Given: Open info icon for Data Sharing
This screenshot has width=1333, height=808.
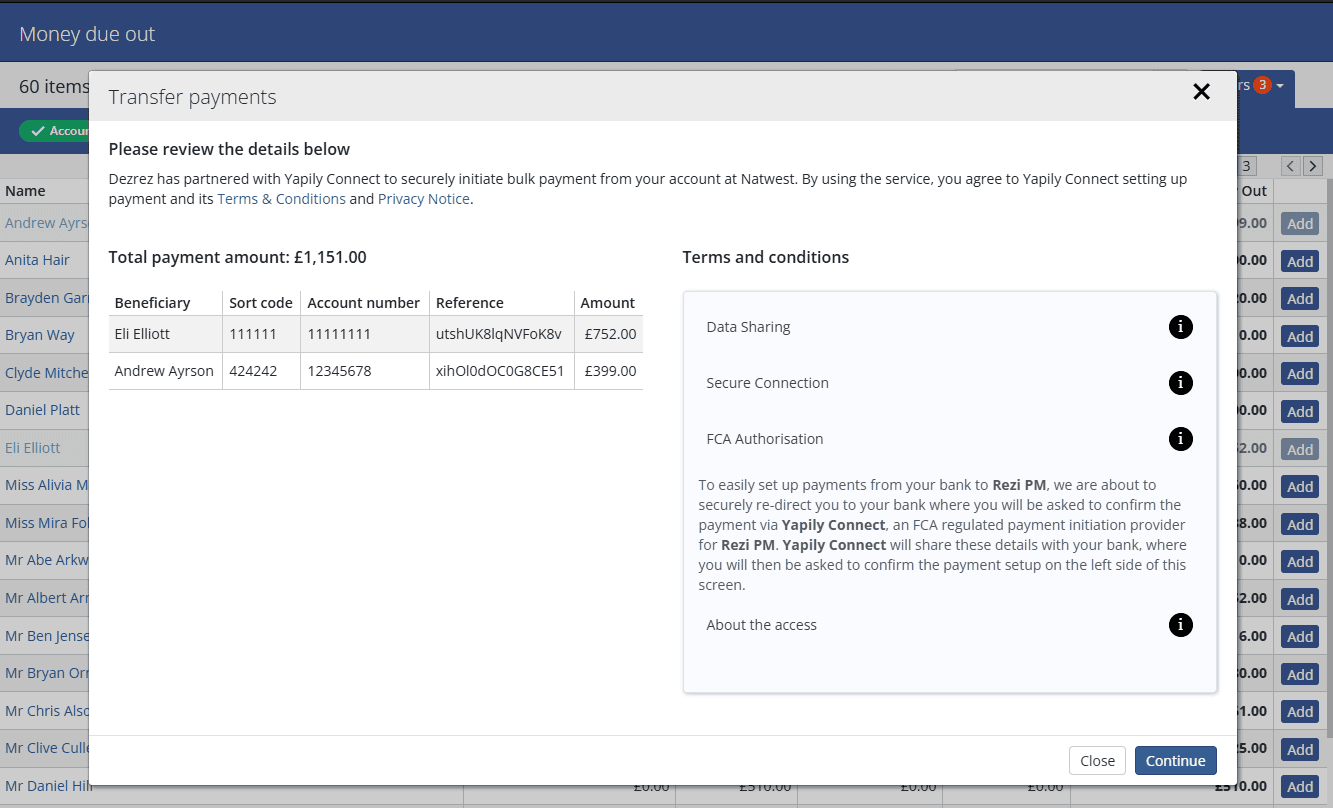Looking at the screenshot, I should 1181,327.
